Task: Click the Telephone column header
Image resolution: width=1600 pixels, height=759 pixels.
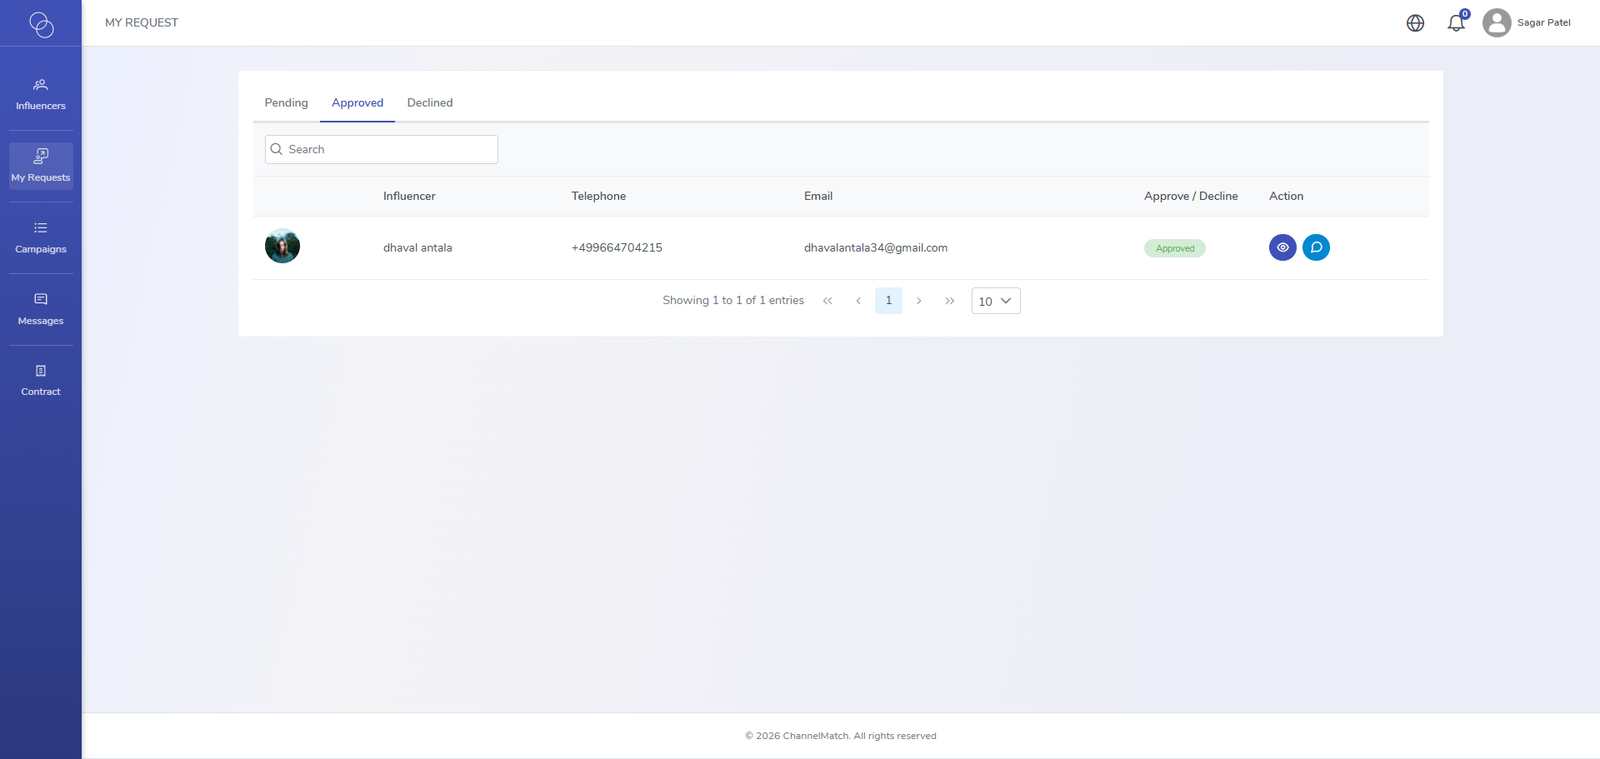Action: point(599,196)
